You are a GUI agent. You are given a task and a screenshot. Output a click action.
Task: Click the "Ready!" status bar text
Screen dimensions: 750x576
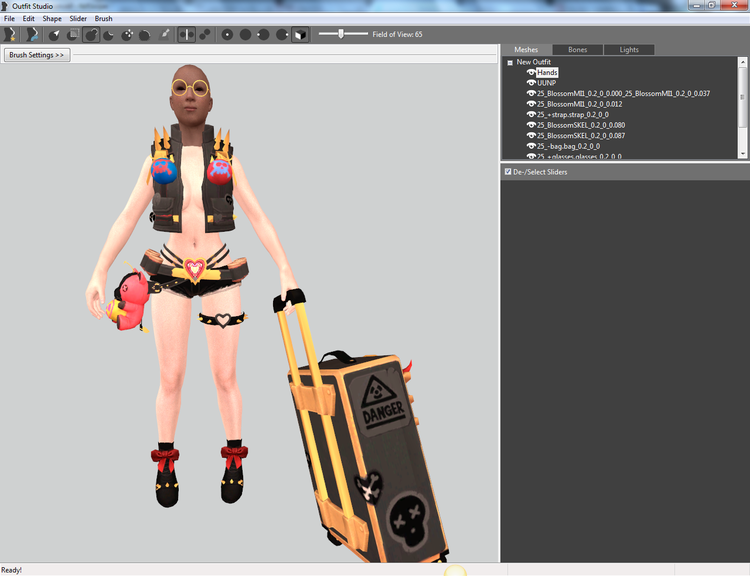(x=11, y=570)
